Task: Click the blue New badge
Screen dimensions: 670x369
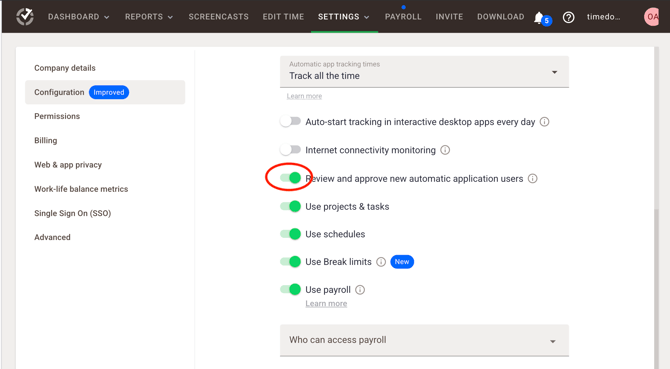Action: click(x=402, y=262)
